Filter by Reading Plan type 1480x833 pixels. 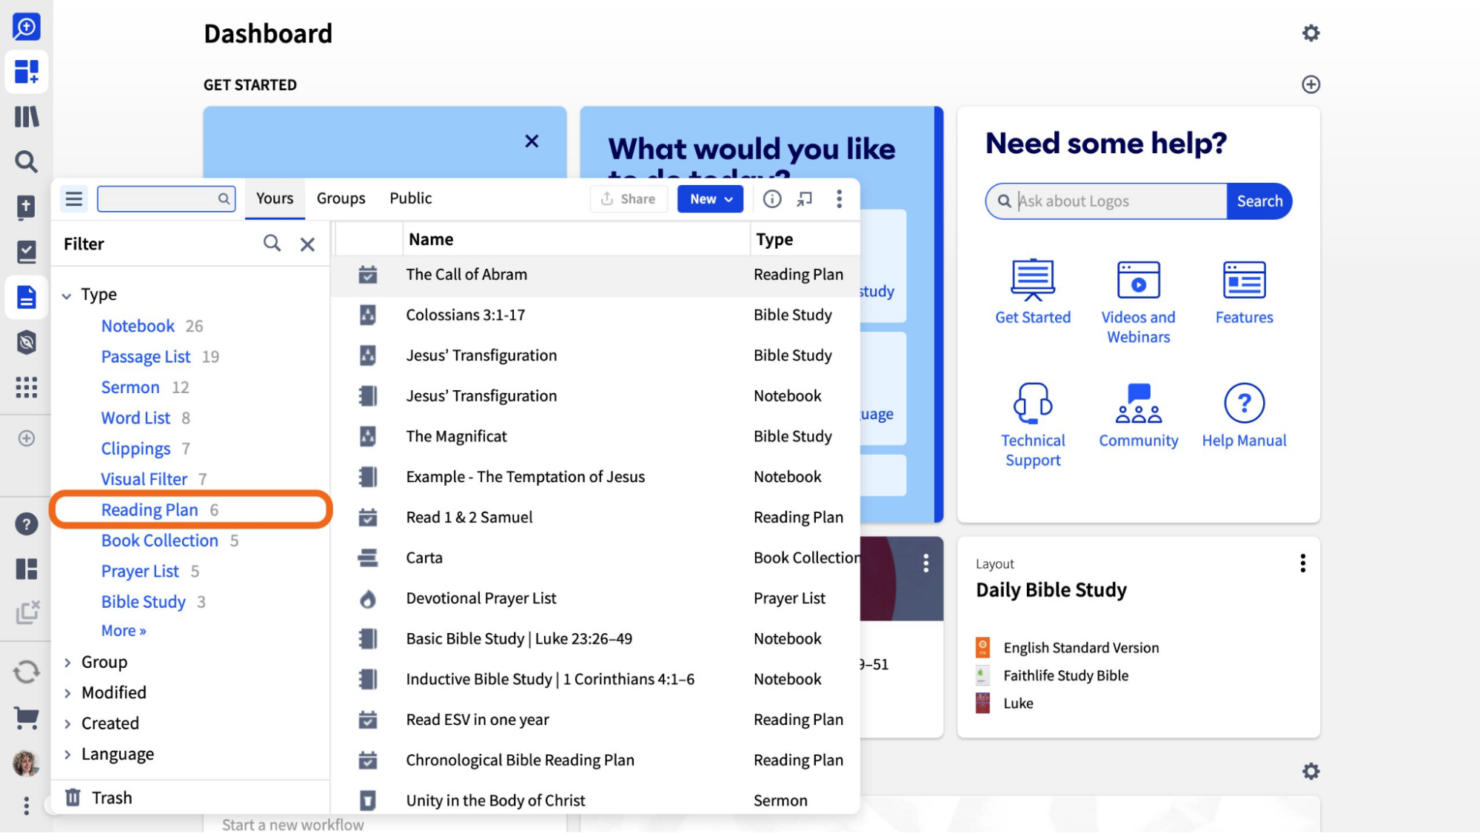[x=149, y=509]
